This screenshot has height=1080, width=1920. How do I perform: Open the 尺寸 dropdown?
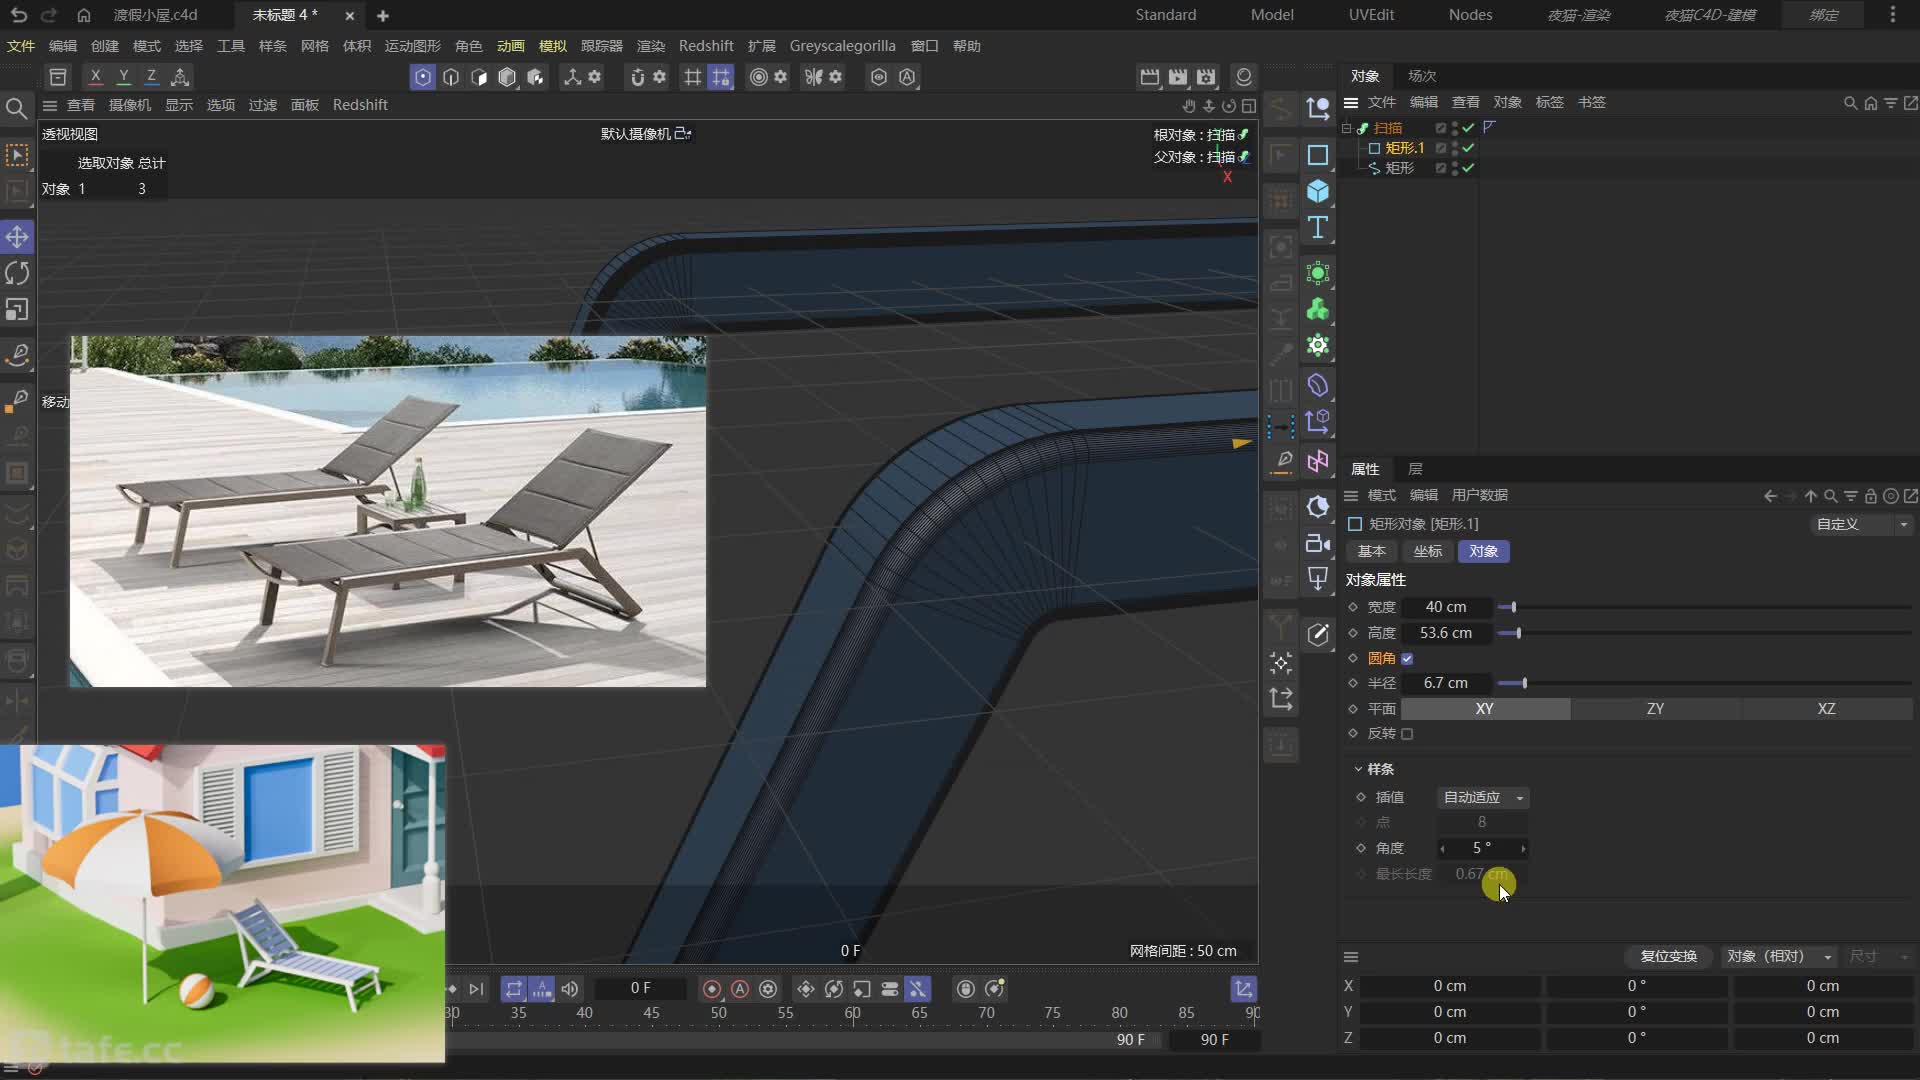point(1878,957)
